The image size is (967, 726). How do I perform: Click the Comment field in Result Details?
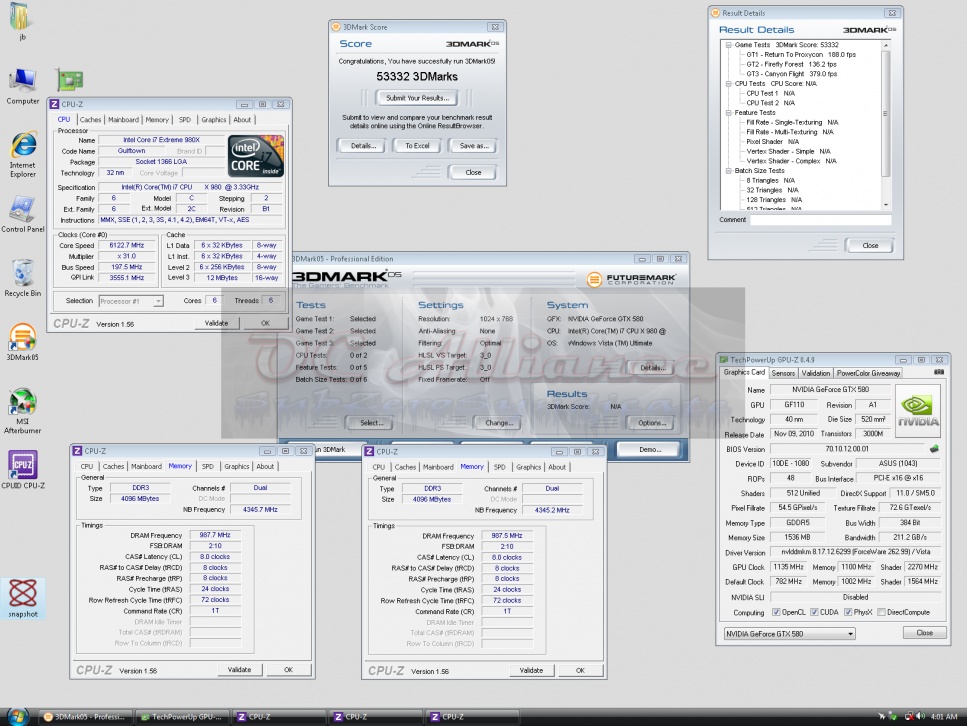pyautogui.click(x=820, y=220)
